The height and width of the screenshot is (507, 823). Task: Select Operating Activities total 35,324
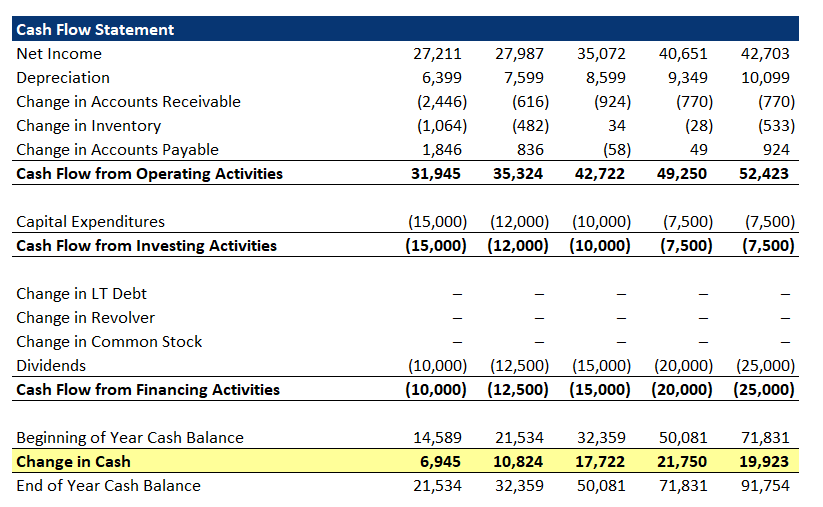point(518,174)
